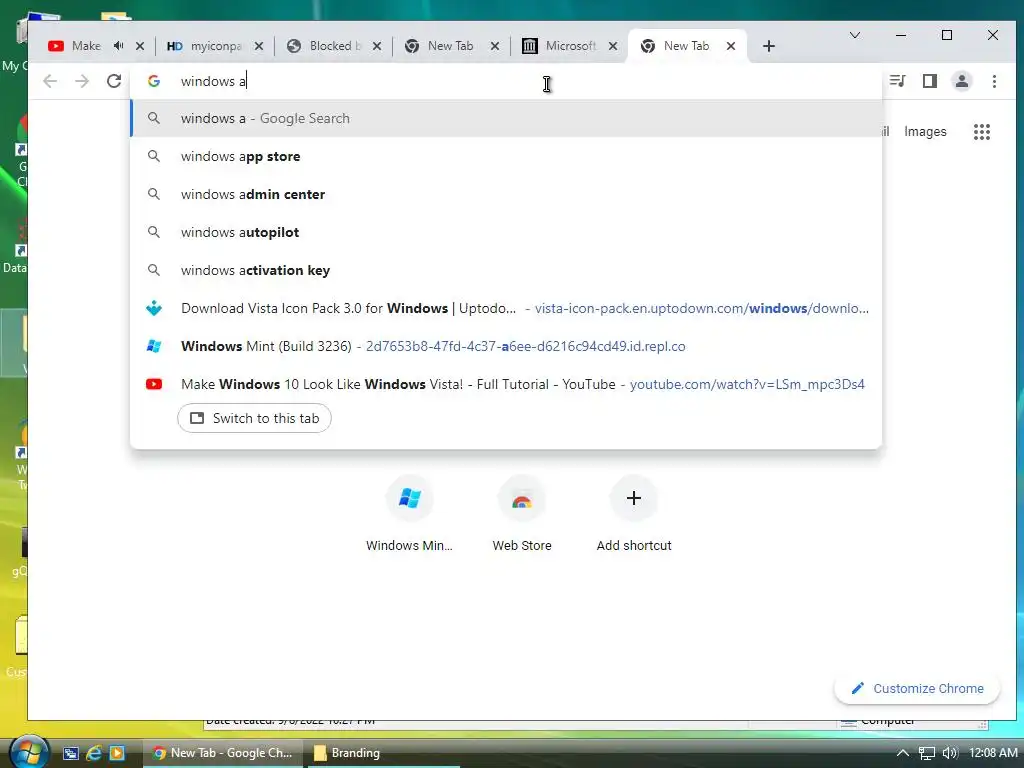The image size is (1024, 768).
Task: Close the Make YouTube tab
Action: click(140, 46)
